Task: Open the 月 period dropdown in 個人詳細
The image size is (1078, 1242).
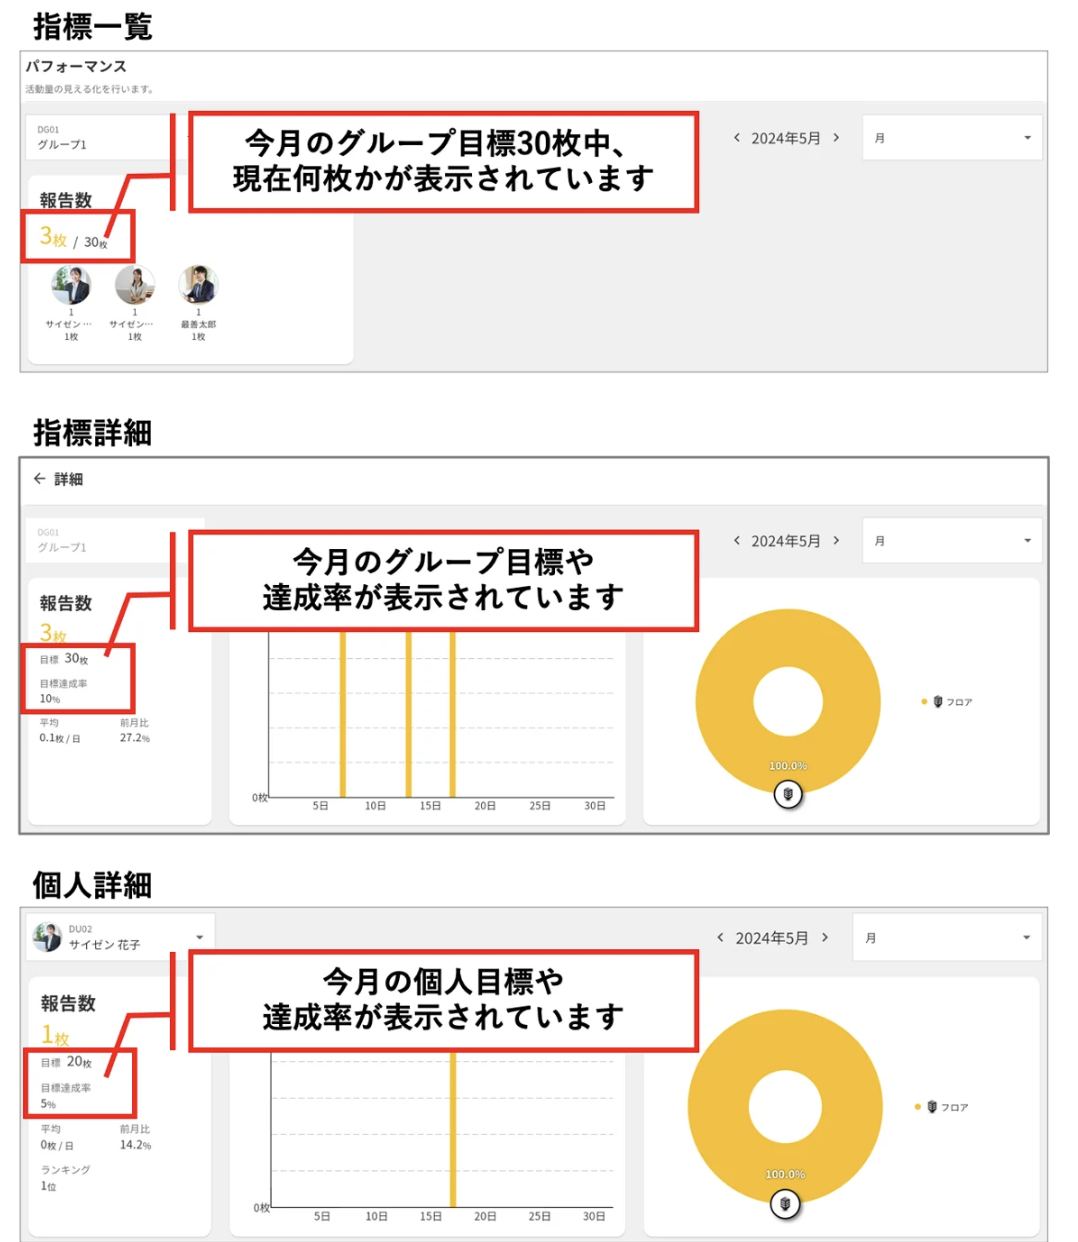Action: pyautogui.click(x=946, y=938)
